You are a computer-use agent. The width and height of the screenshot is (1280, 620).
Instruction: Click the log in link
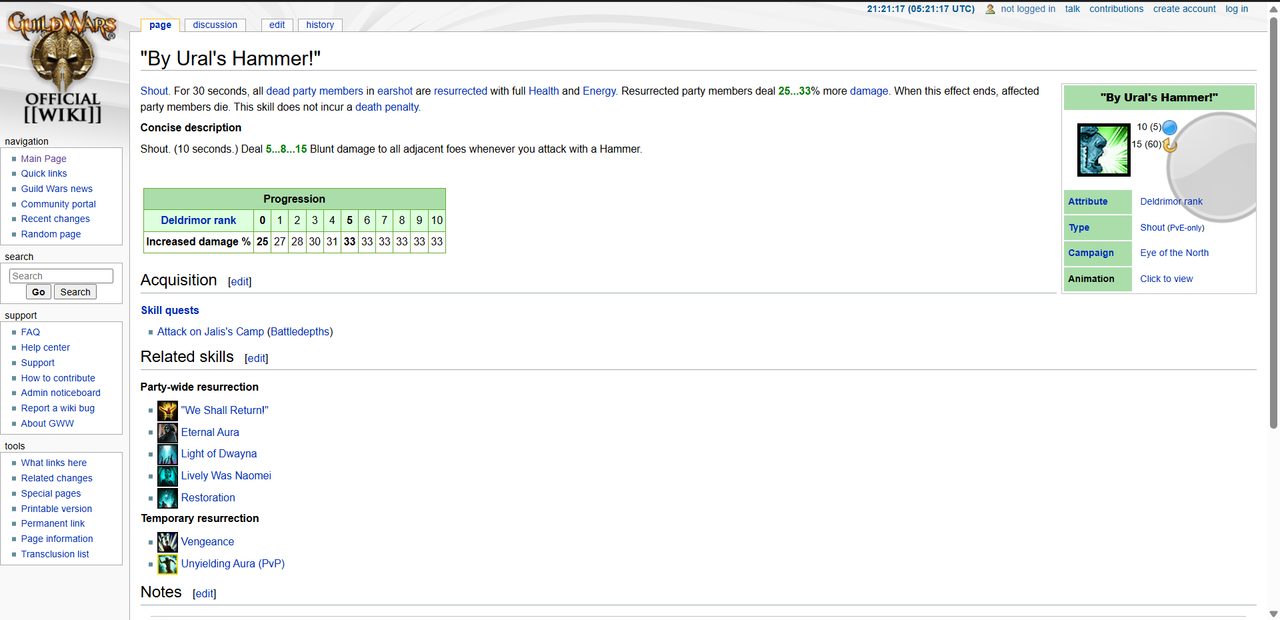tap(1236, 9)
